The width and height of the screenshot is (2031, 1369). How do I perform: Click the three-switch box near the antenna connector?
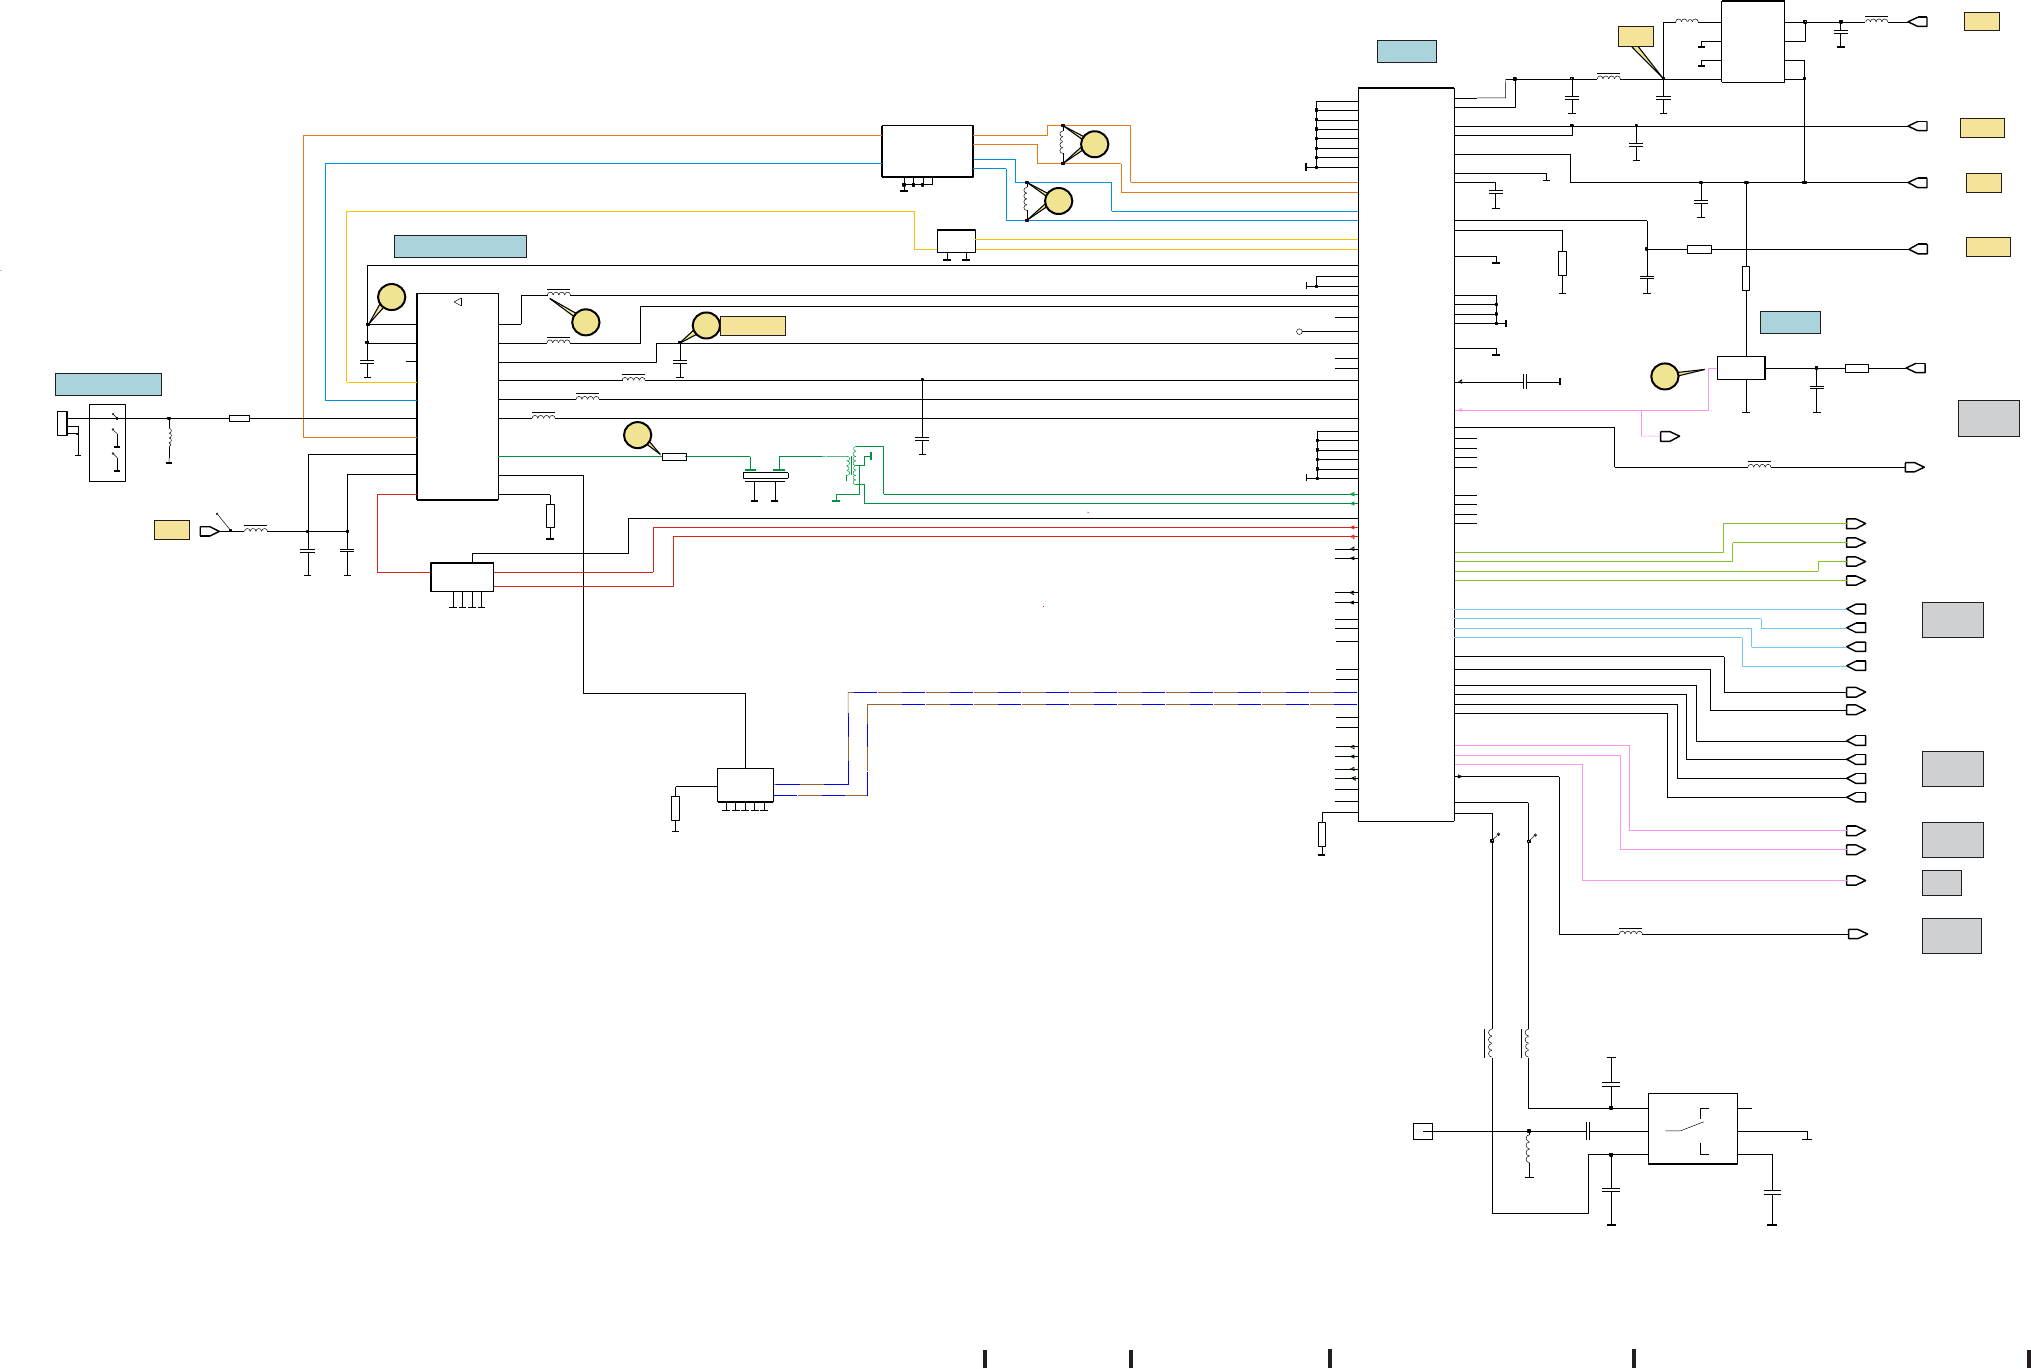(107, 442)
